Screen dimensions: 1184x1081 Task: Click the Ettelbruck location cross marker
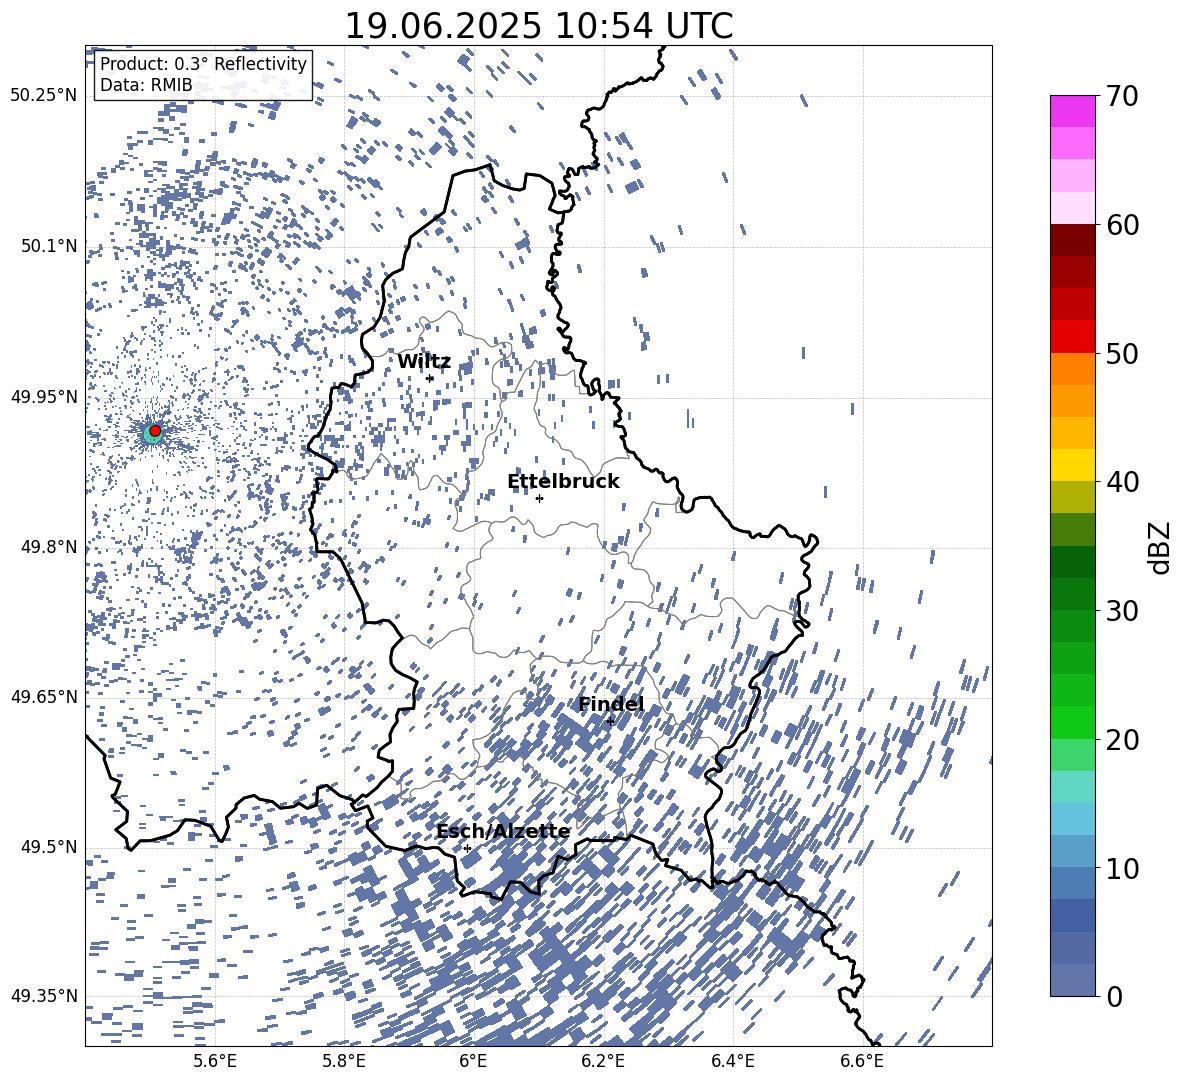539,498
